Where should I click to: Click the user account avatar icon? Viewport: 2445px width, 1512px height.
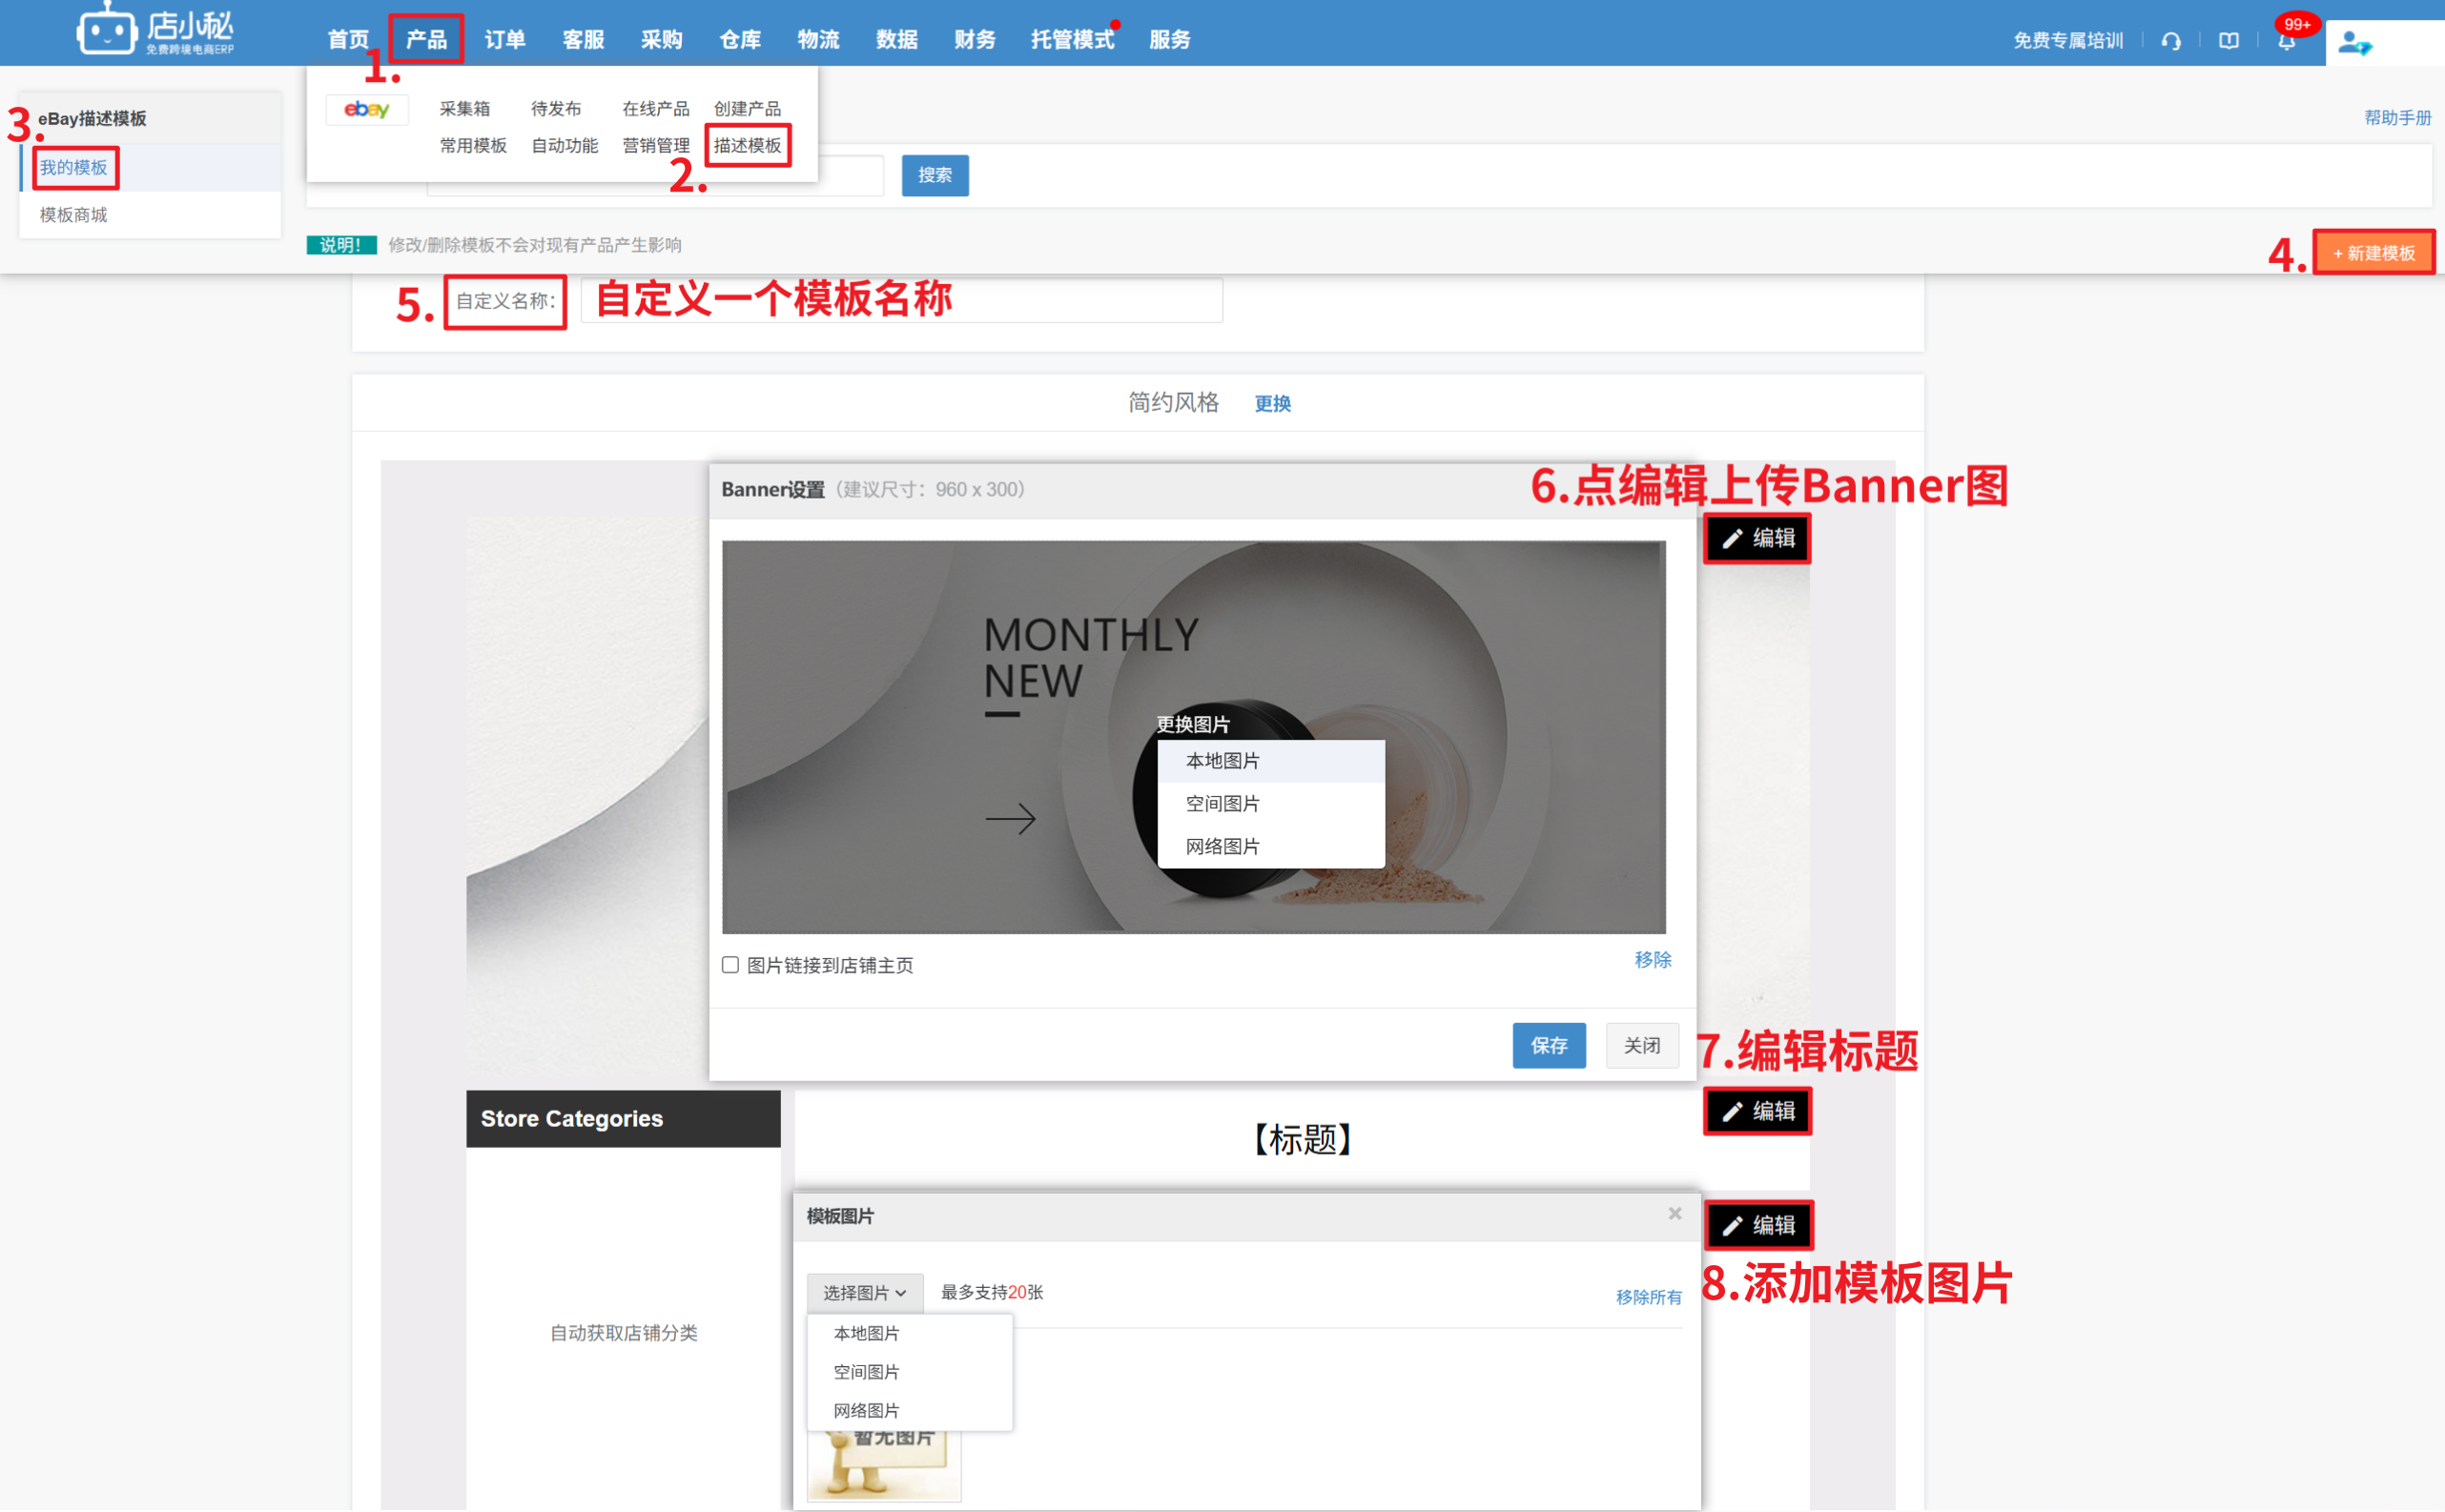pyautogui.click(x=2354, y=43)
